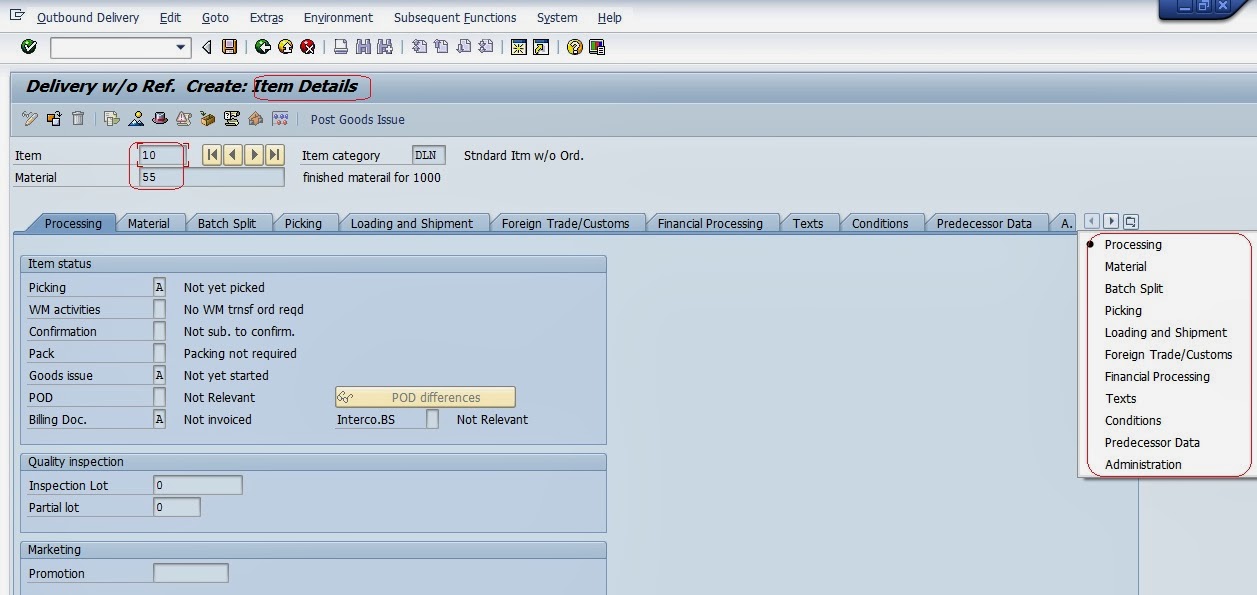Image resolution: width=1257 pixels, height=595 pixels.
Task: Select Batch Split in the tab list popup
Action: pyautogui.click(x=1134, y=288)
